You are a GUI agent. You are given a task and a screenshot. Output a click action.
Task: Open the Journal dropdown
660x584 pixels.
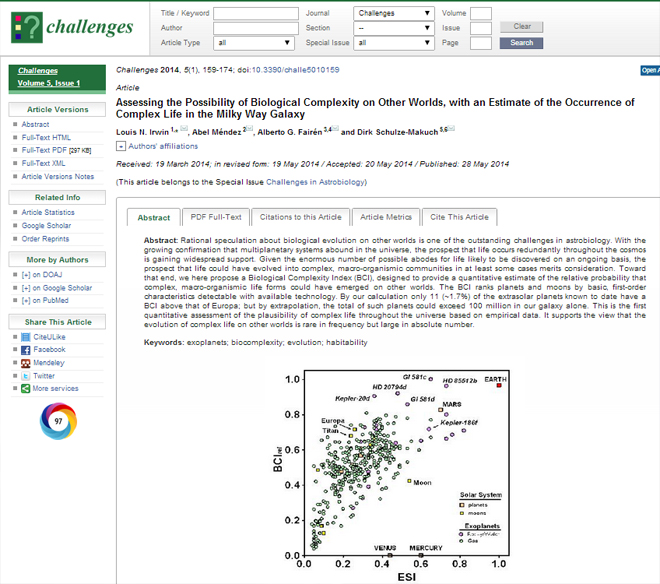394,14
